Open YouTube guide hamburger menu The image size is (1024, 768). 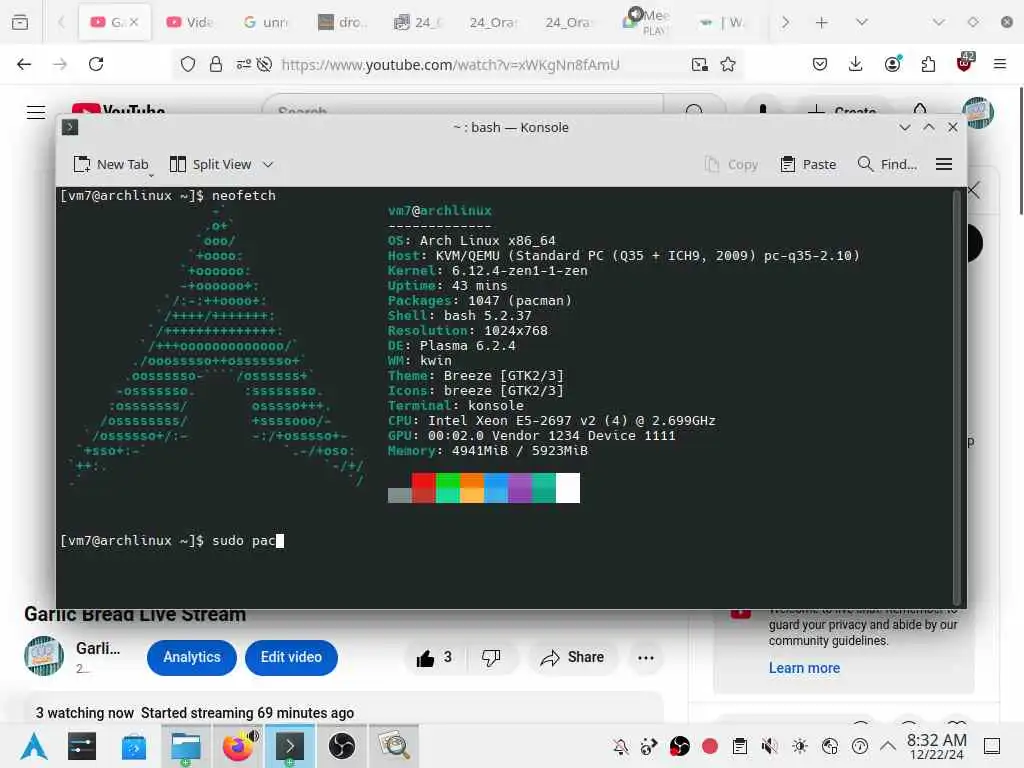[36, 112]
